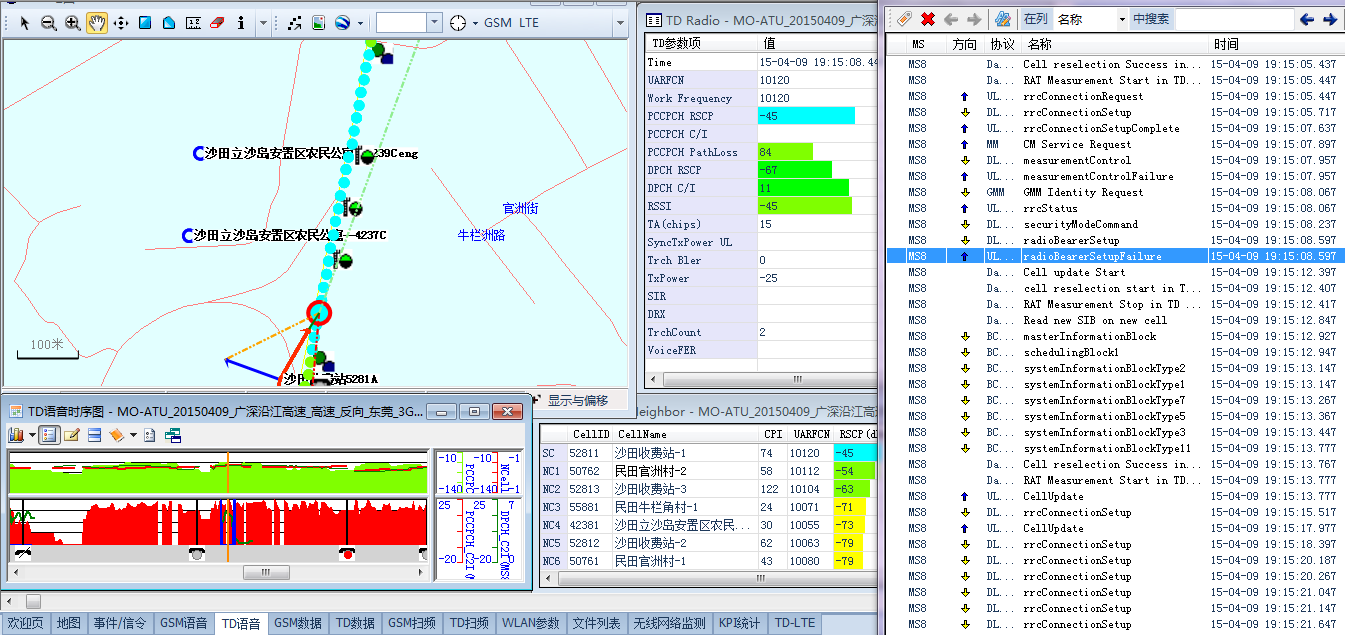Click the red X delete icon
1345x635 pixels.
pos(928,19)
